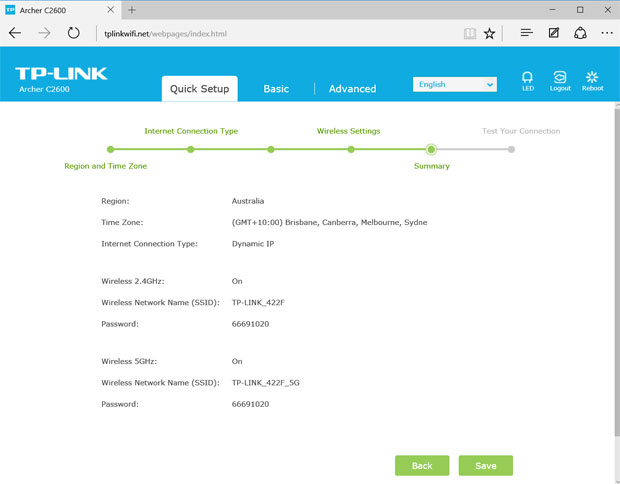Click the 2.4GHz password 66691020
The image size is (620, 484).
click(x=250, y=324)
